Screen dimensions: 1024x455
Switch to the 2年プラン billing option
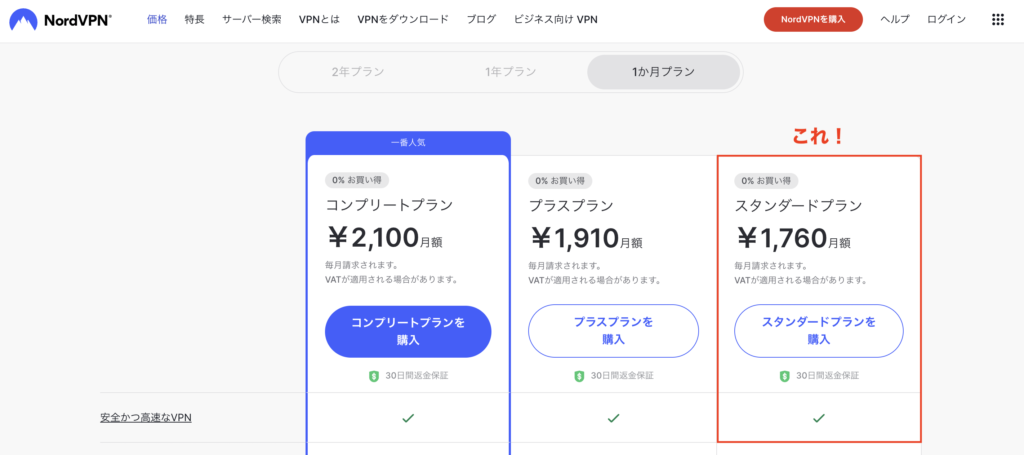point(357,72)
